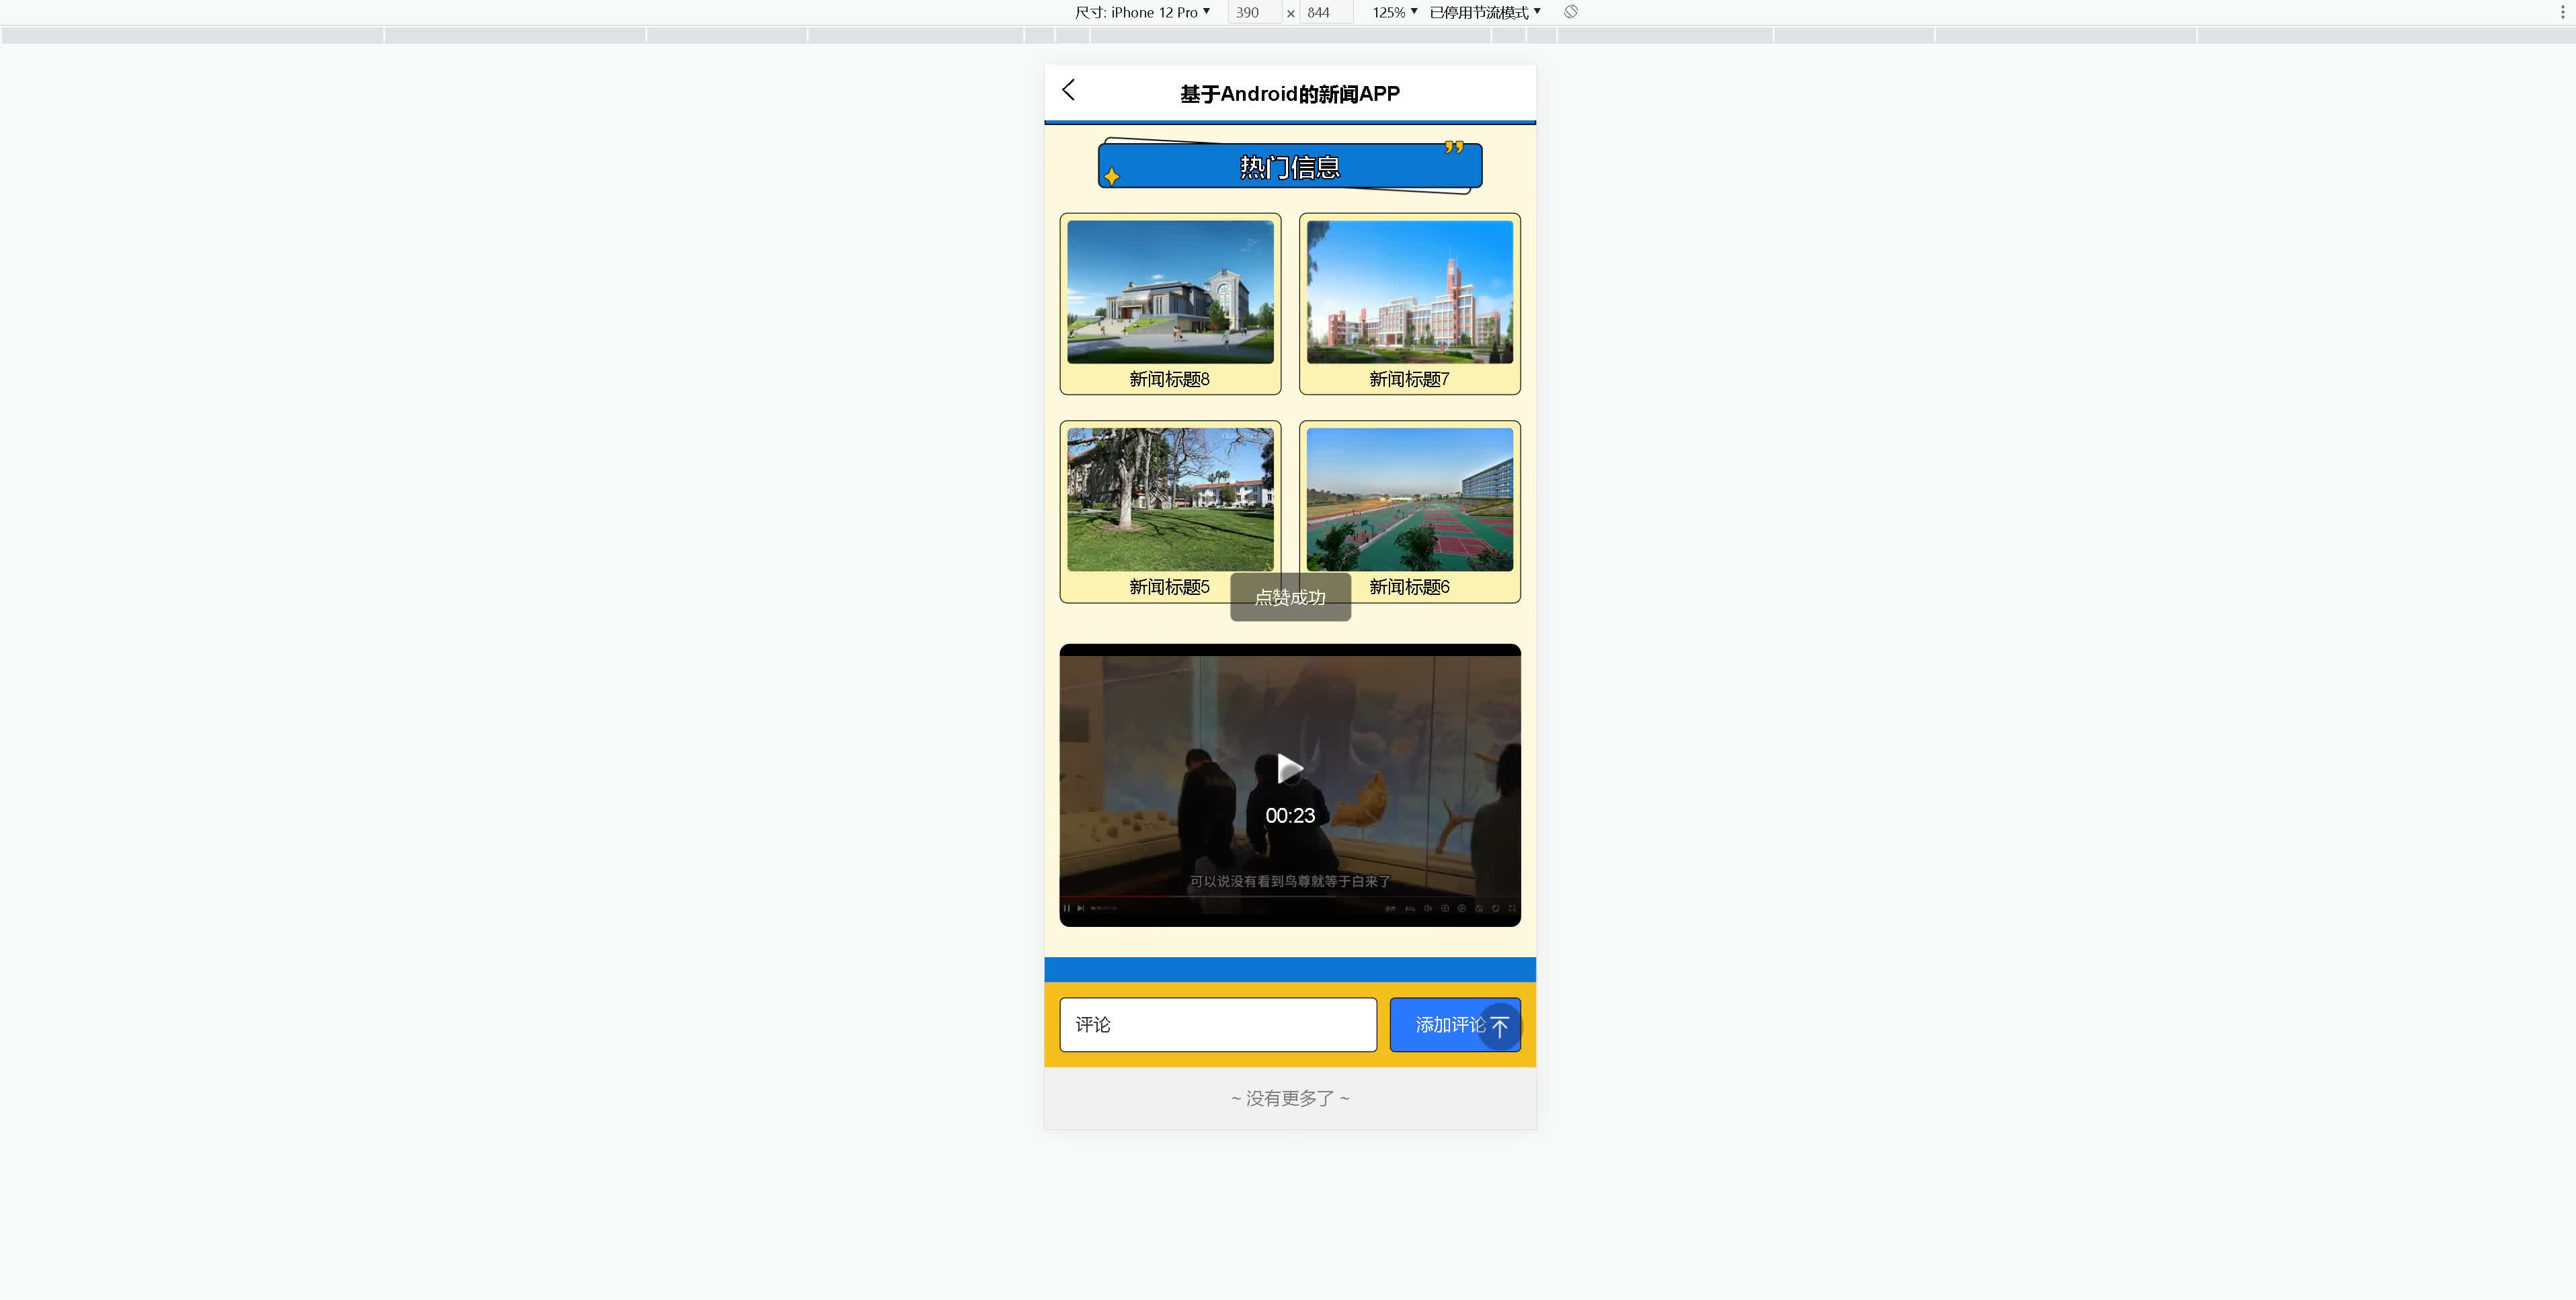
Task: Click the skip-to-next-frame icon in the video
Action: pos(1081,908)
